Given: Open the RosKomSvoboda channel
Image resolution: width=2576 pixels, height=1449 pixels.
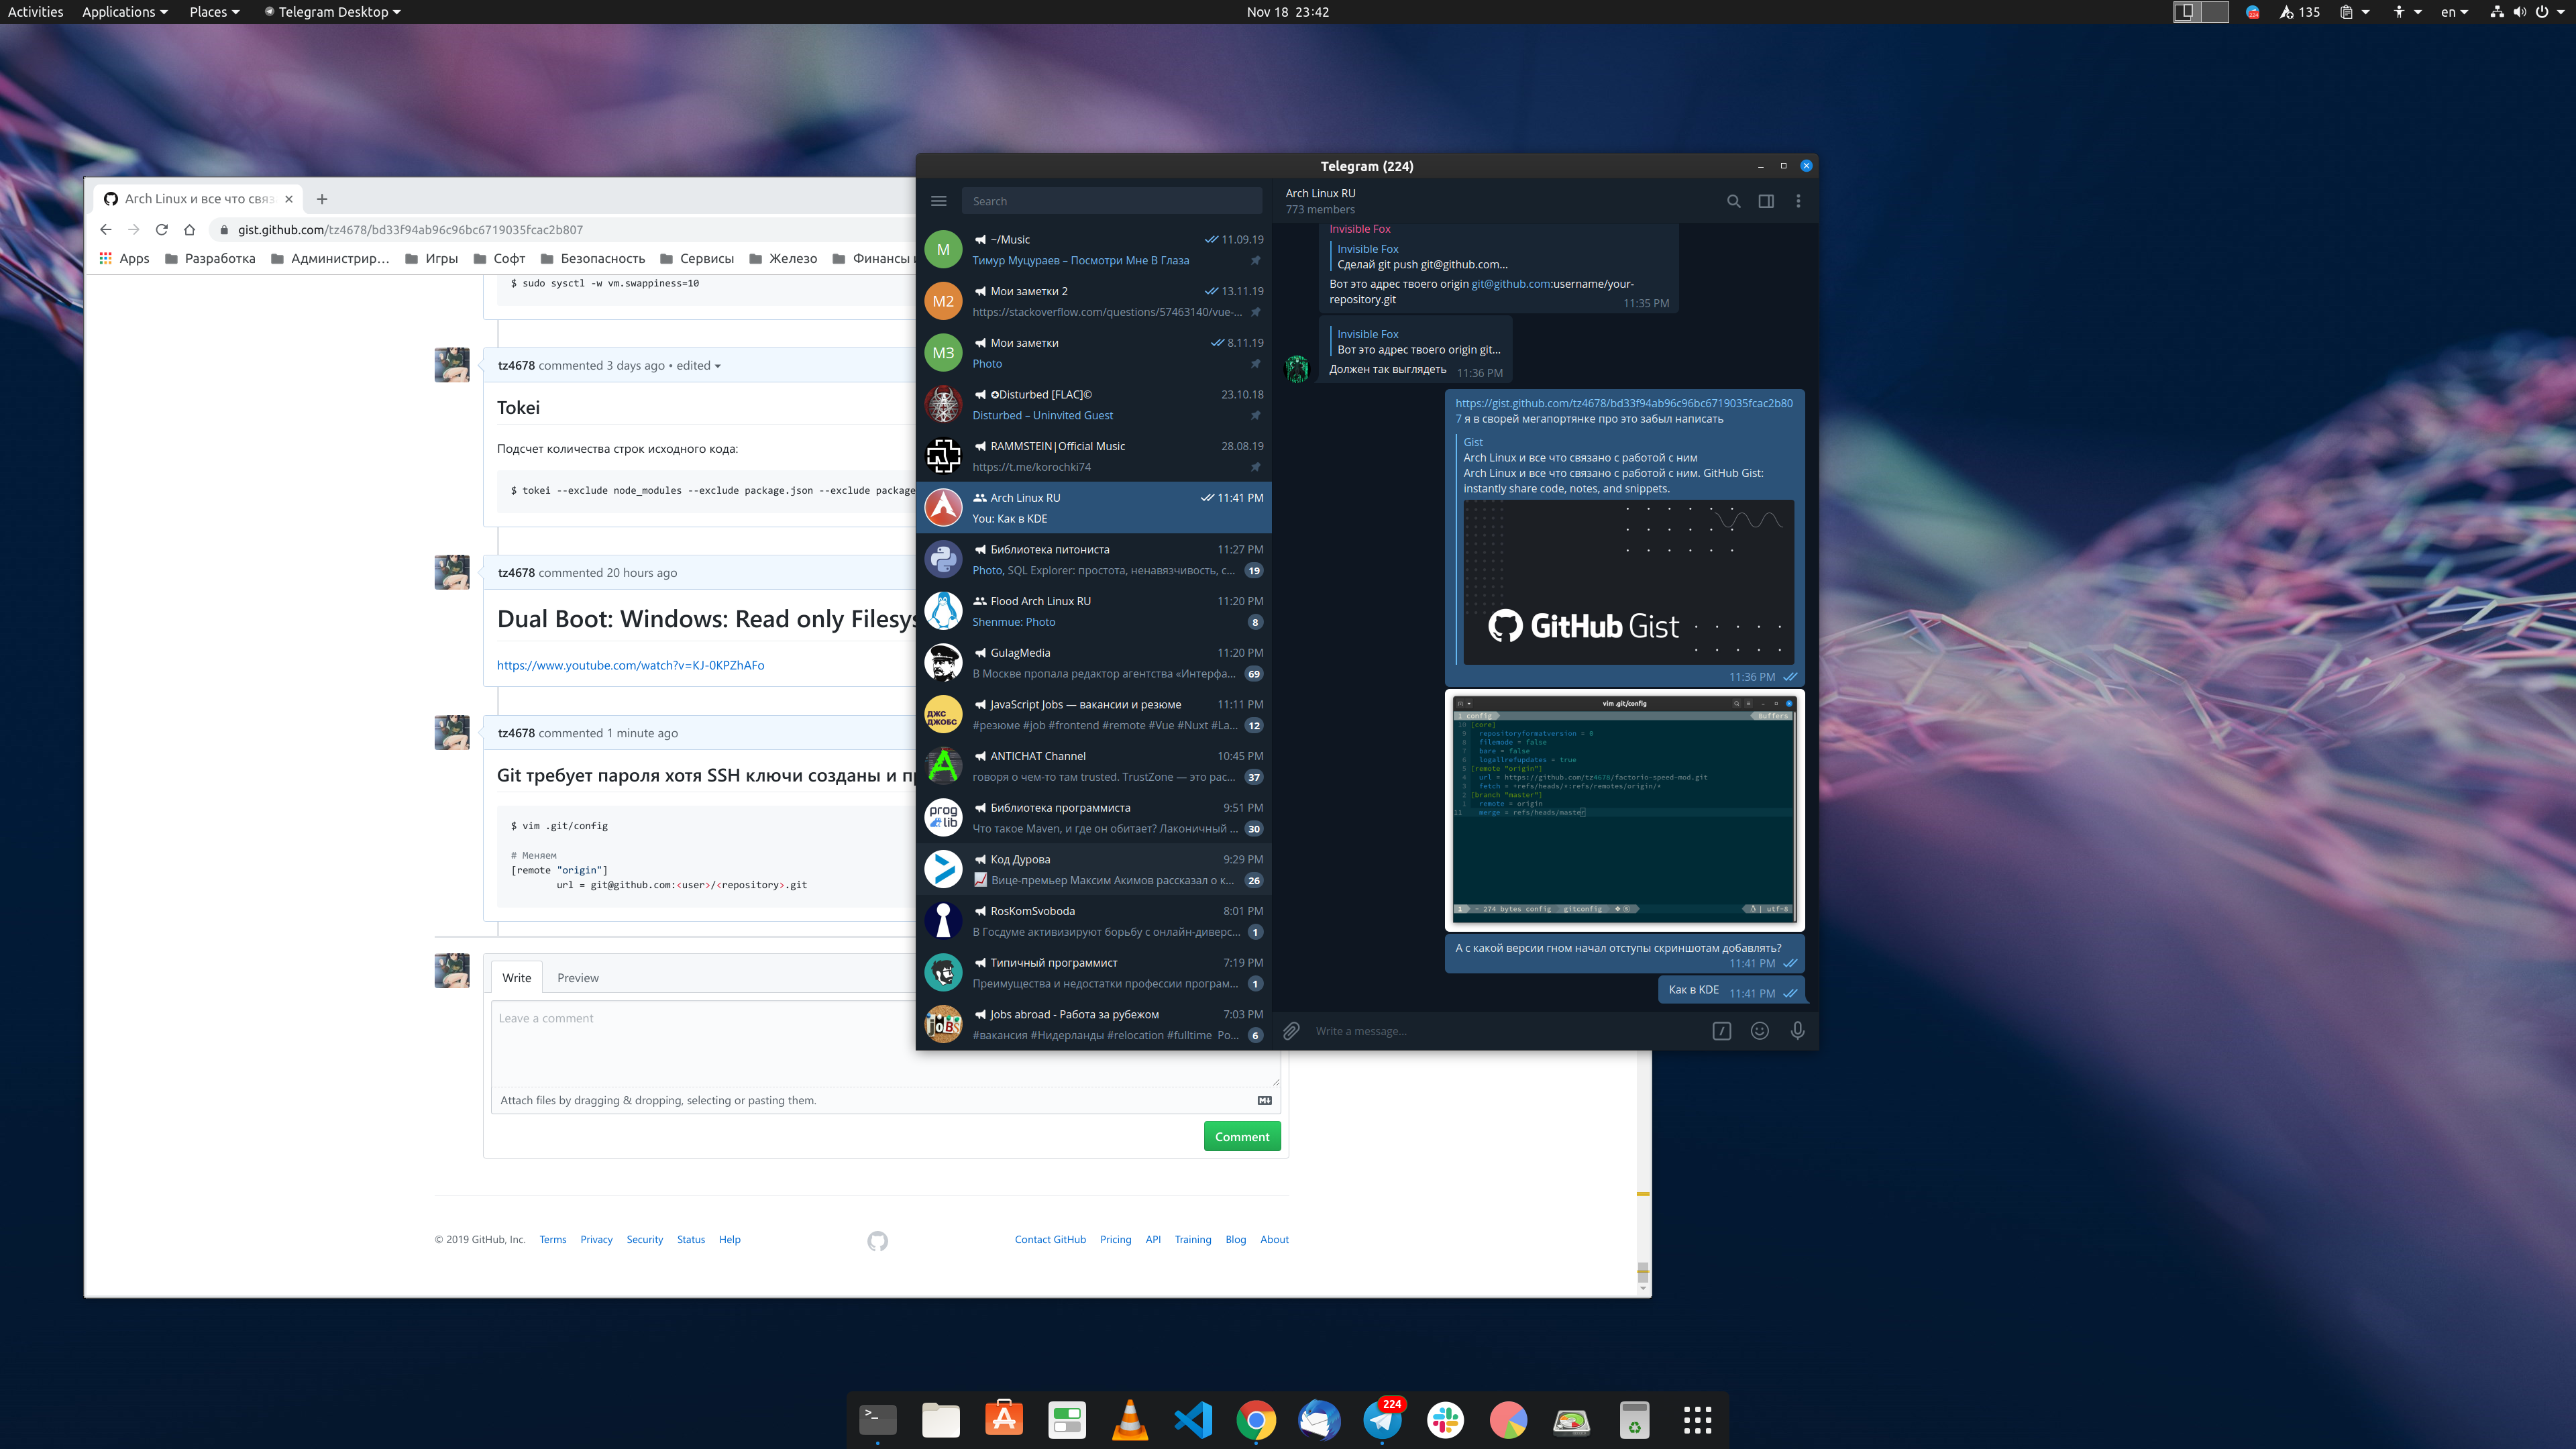Looking at the screenshot, I should (1094, 921).
